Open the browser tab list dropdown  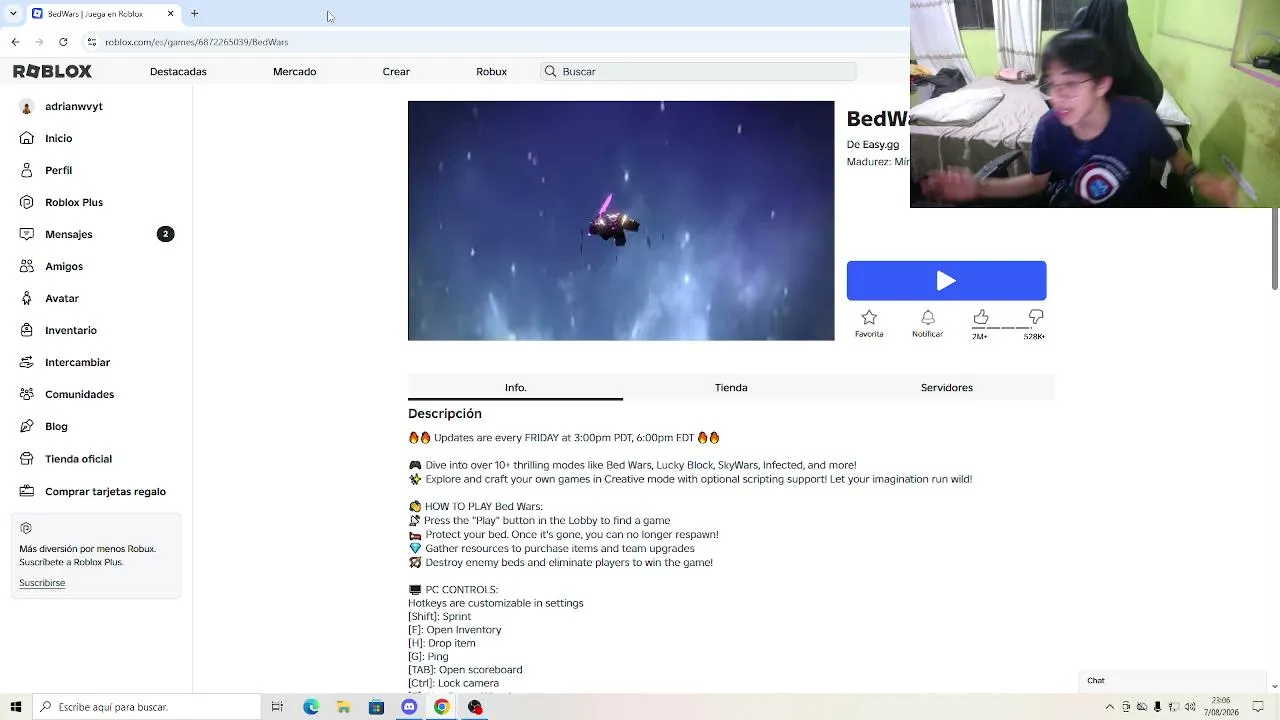[x=13, y=14]
